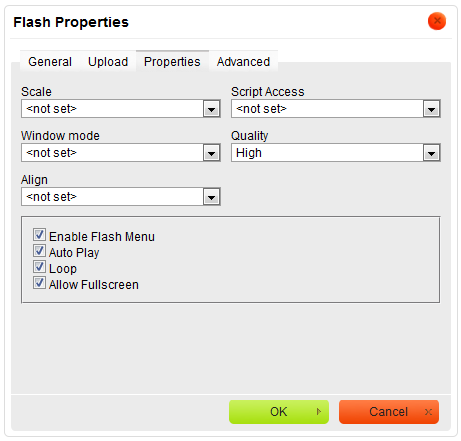Screen dimensions: 461x441
Task: Click the Scale dropdown arrow button
Action: coord(211,109)
